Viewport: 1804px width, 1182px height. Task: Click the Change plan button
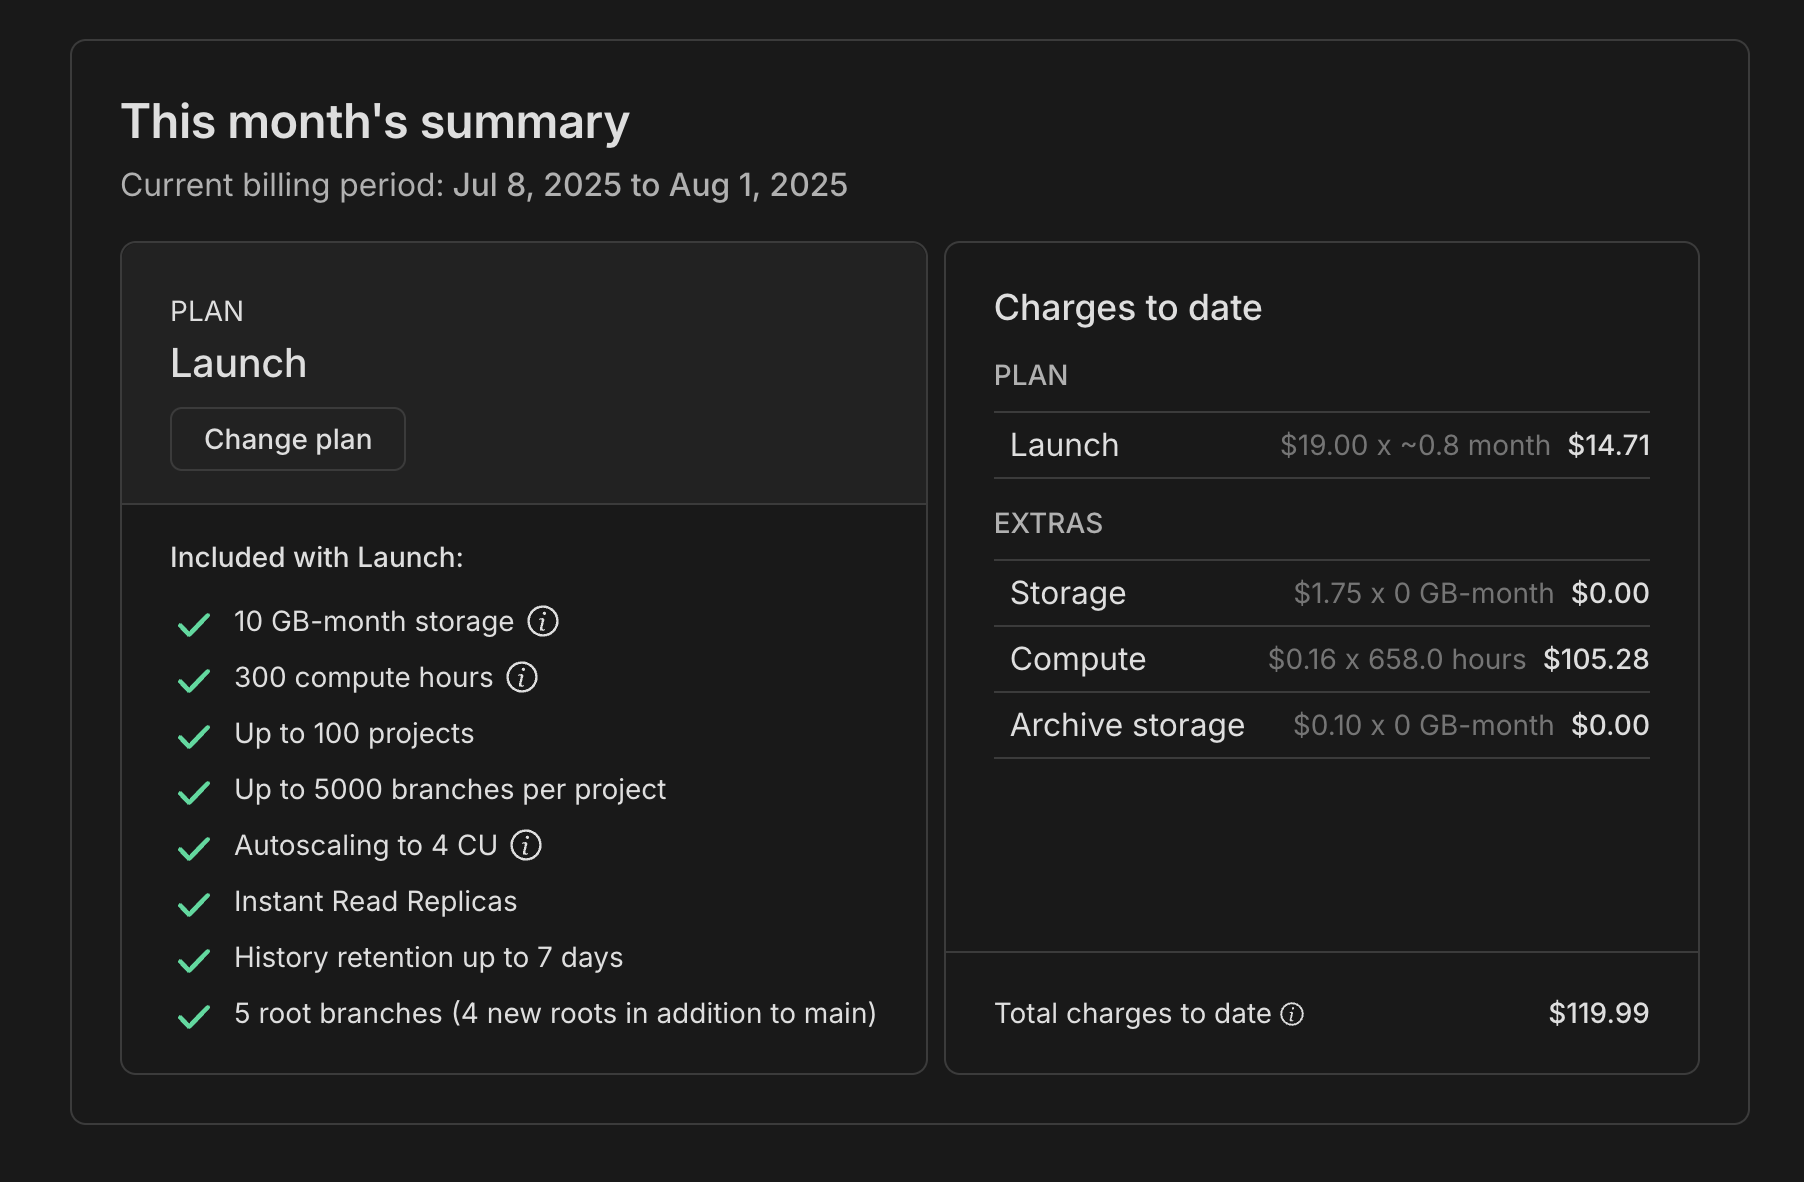[287, 439]
